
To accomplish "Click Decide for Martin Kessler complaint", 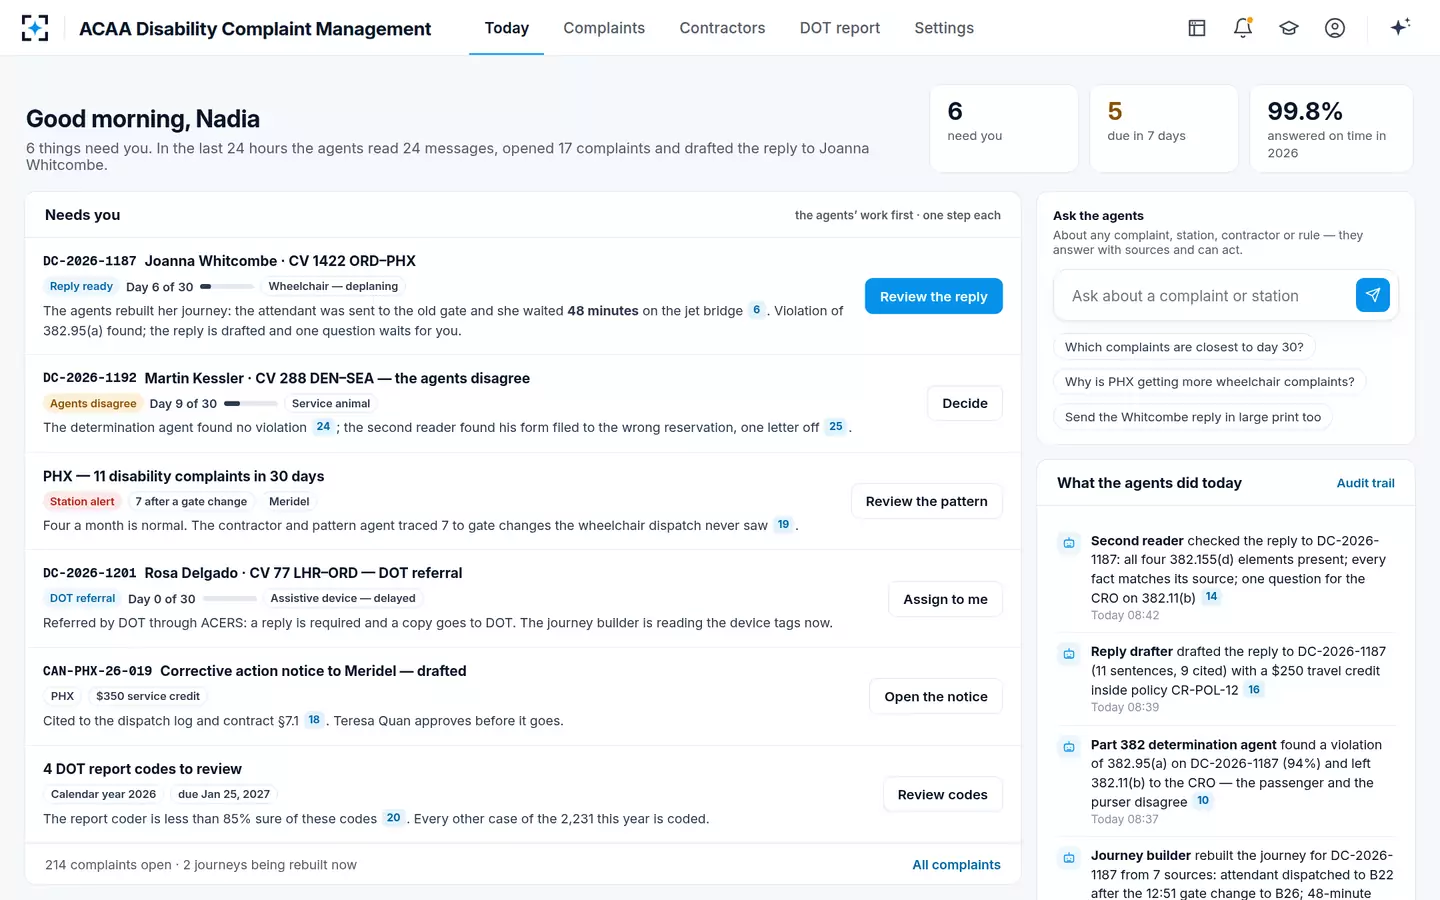I will (x=965, y=403).
